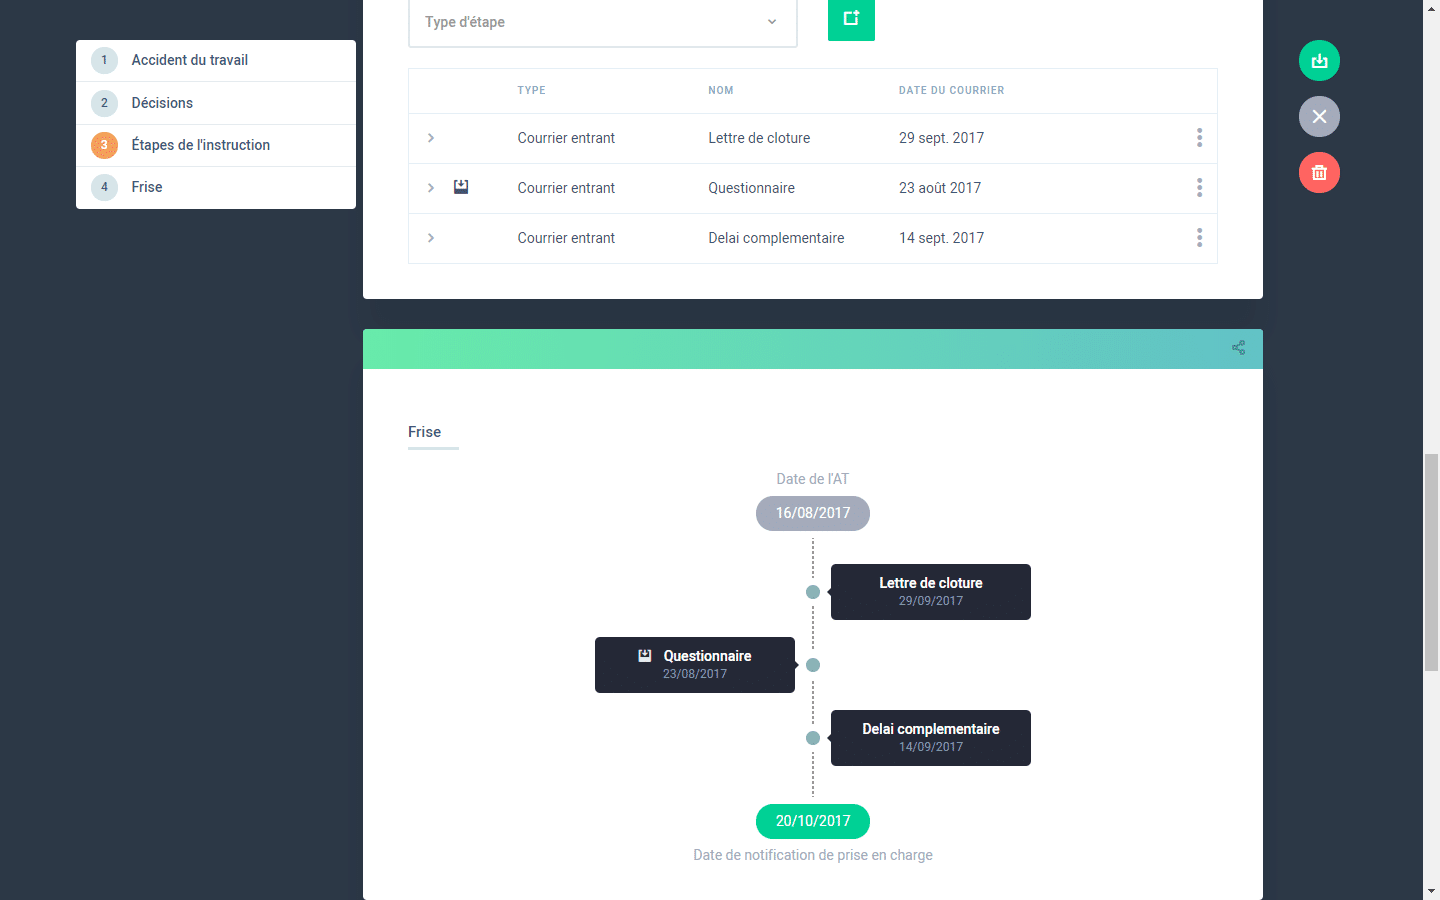Click the green add step button
Screen dimensions: 1440x900
pos(851,19)
